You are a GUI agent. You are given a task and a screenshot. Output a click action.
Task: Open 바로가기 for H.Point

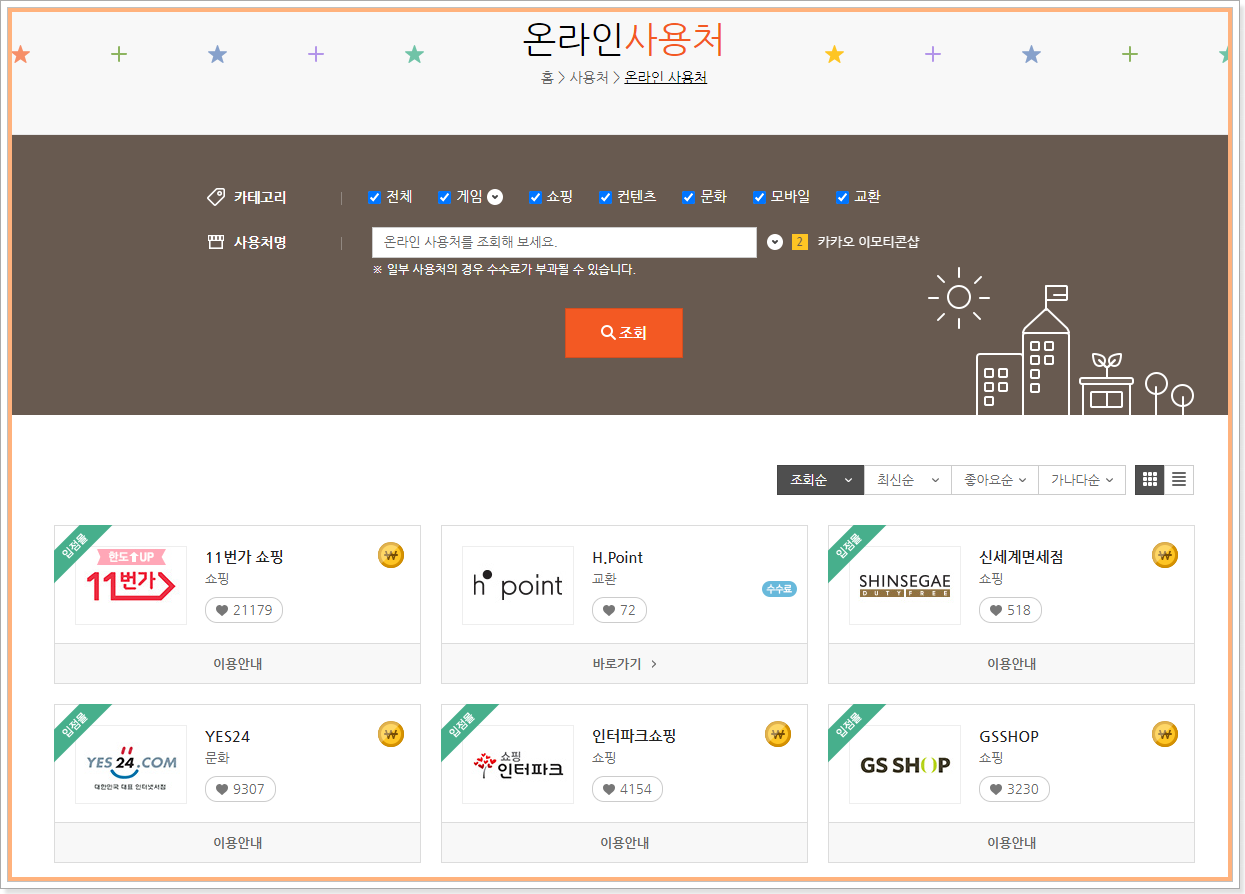pos(624,663)
